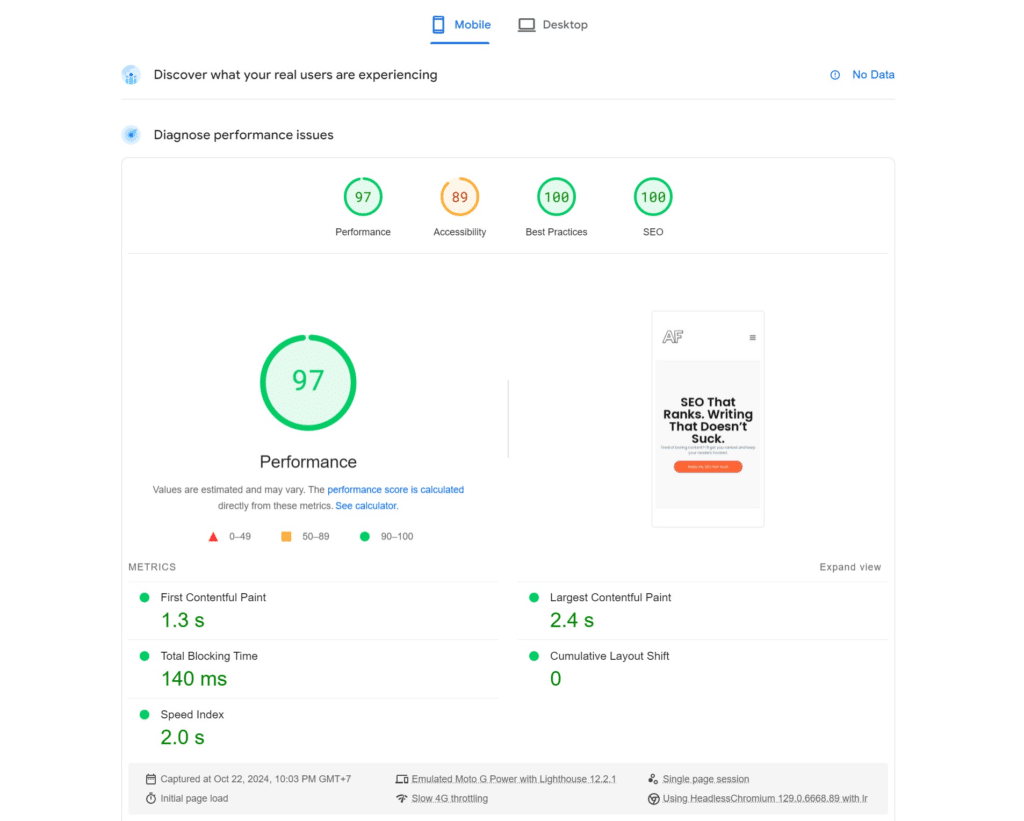Screen dimensions: 1024x821
Task: Click the Cumulative Layout Shift 0 value
Action: (555, 679)
